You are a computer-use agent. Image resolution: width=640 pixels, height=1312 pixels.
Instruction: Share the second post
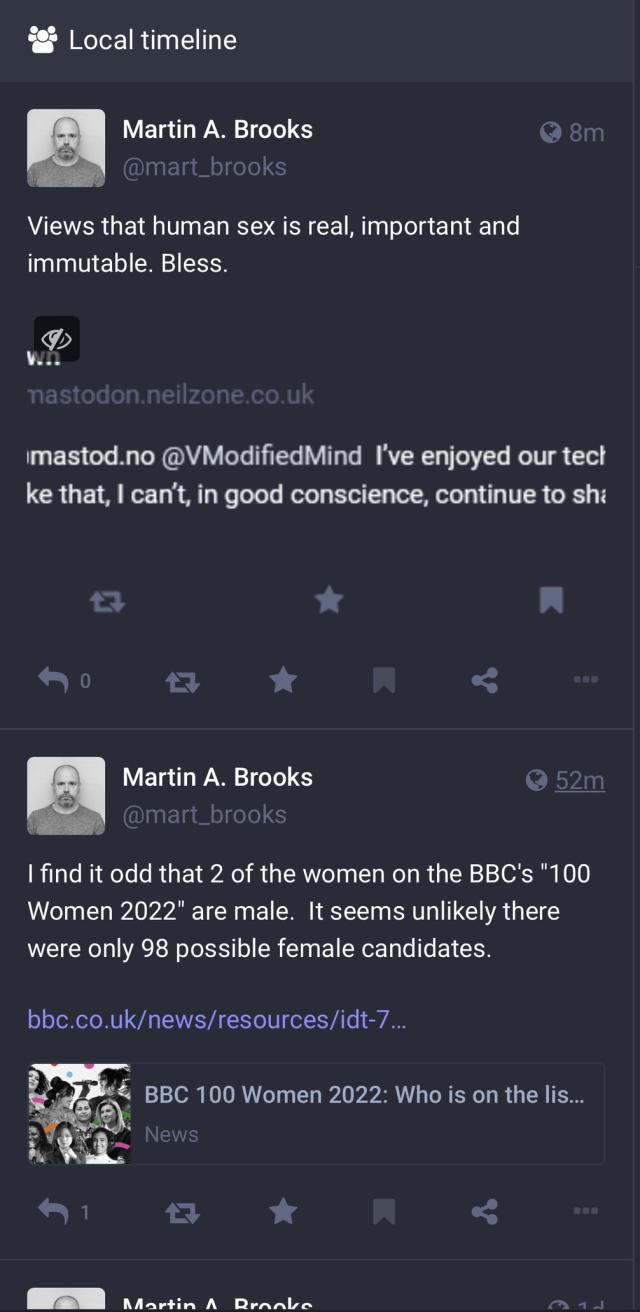pos(484,1211)
